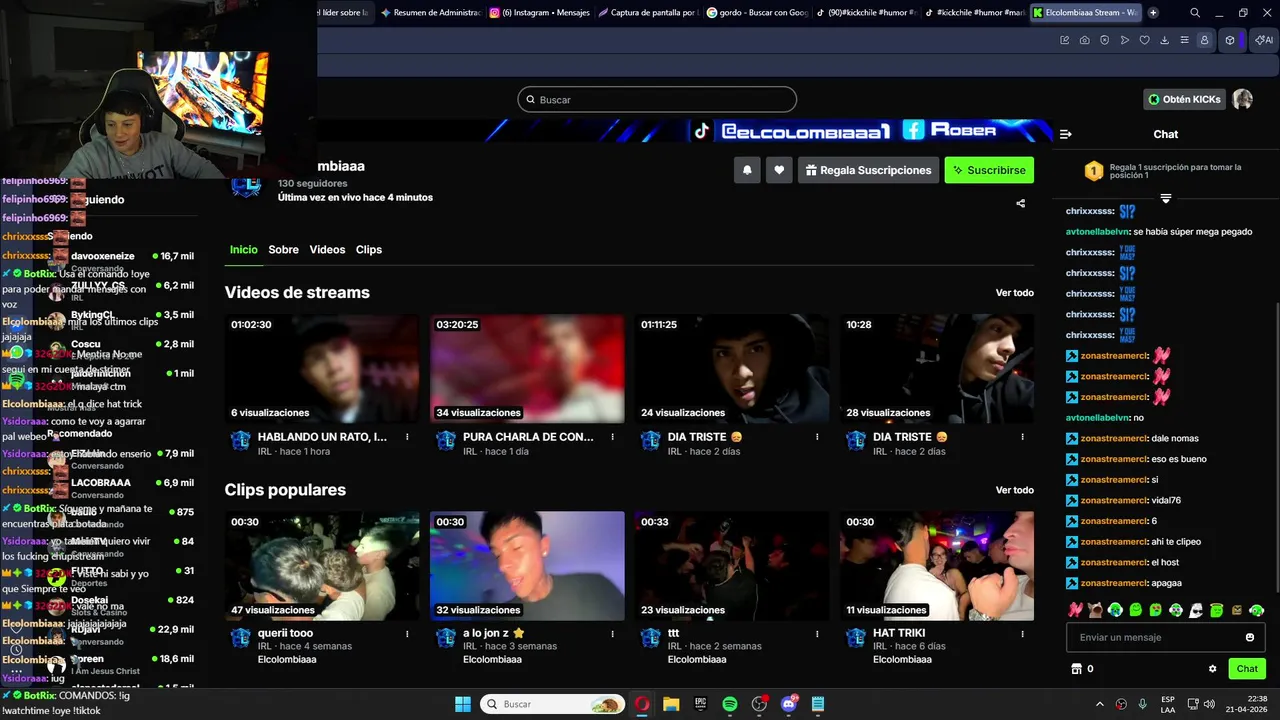Click Ver todo for Clips populares
The height and width of the screenshot is (720, 1280).
[x=1015, y=490]
